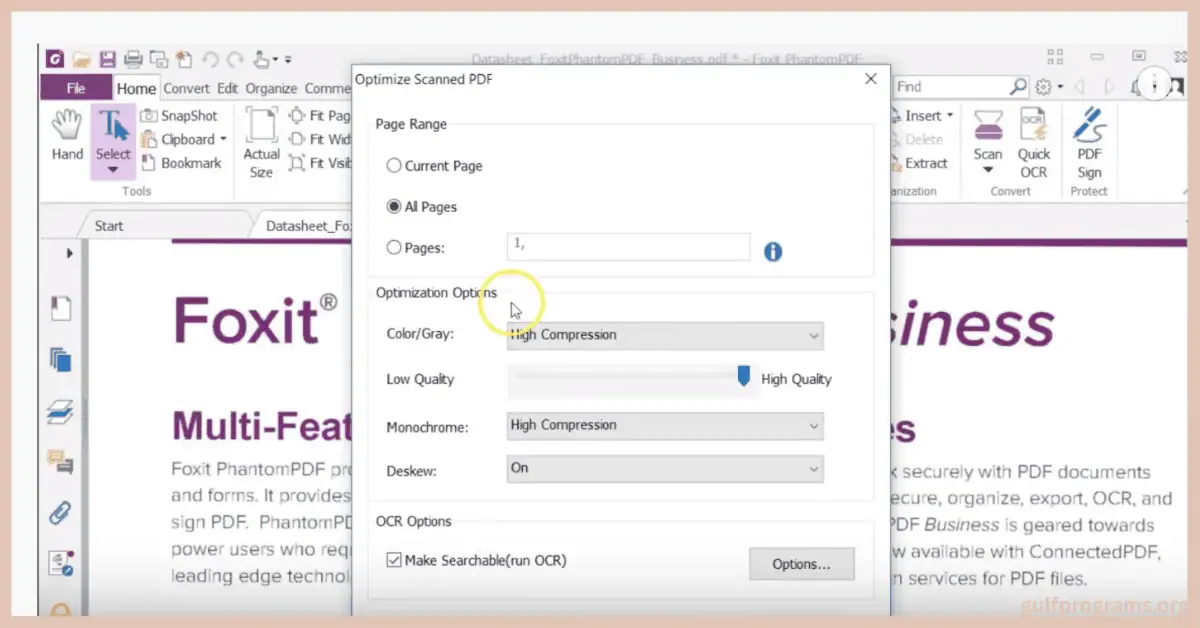
Task: Save the document via the toolbar
Action: pos(108,59)
